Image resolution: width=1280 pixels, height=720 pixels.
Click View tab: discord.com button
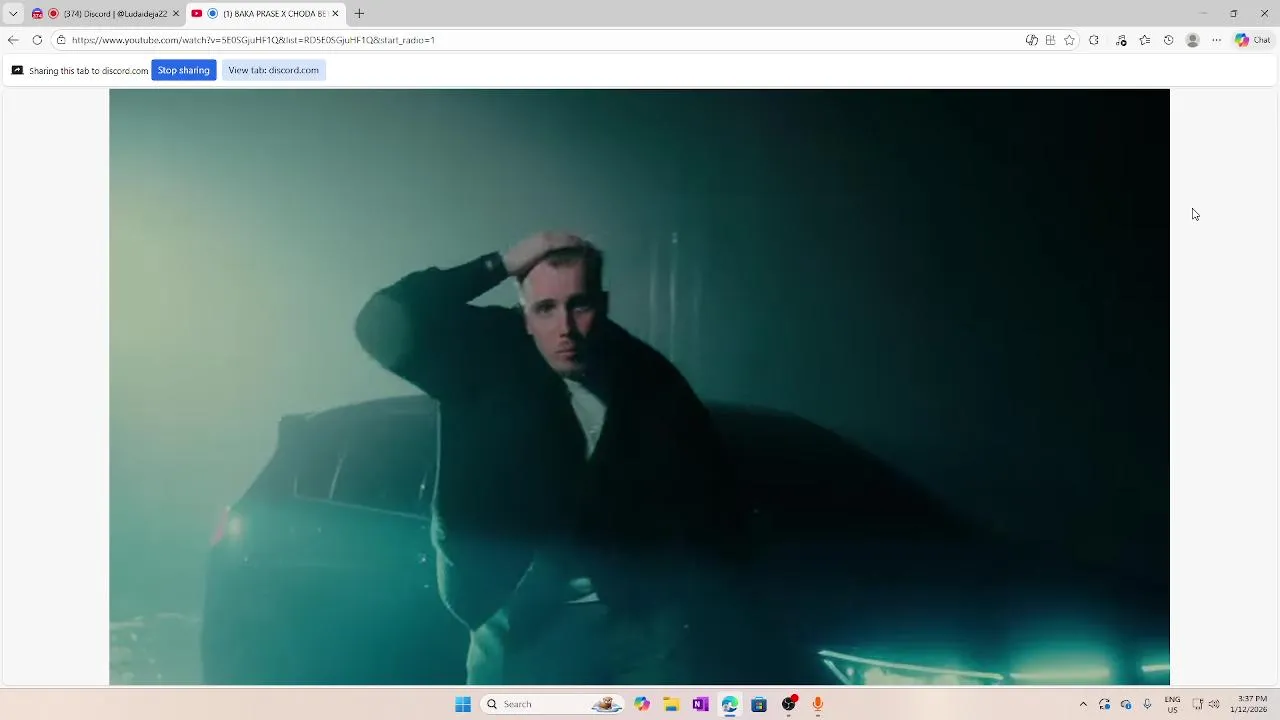pos(273,70)
